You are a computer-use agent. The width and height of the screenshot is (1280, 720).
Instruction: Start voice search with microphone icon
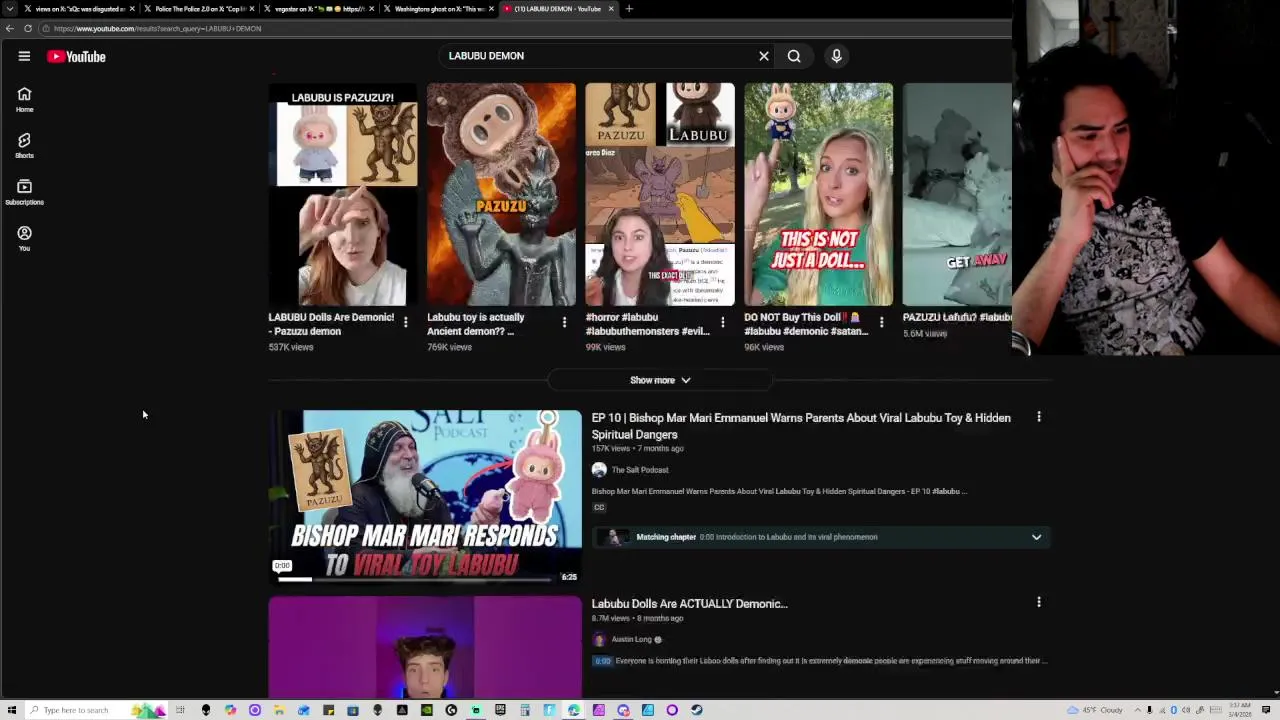[x=836, y=56]
